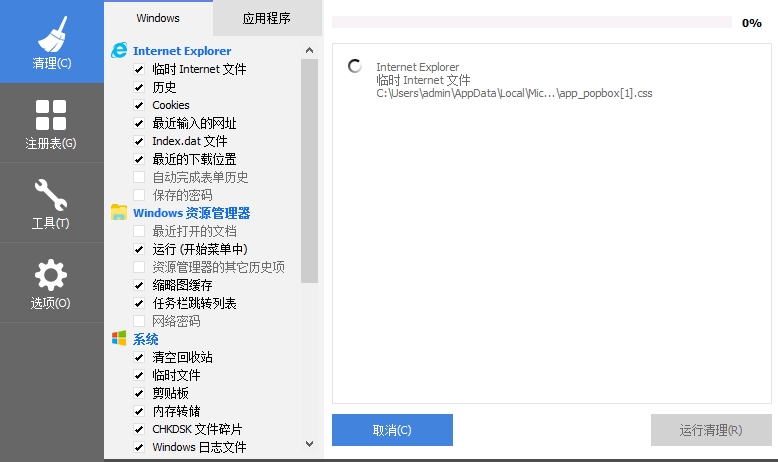Enable 资源管理器的其它历史项 checkbox
The width and height of the screenshot is (778, 462).
click(x=139, y=267)
